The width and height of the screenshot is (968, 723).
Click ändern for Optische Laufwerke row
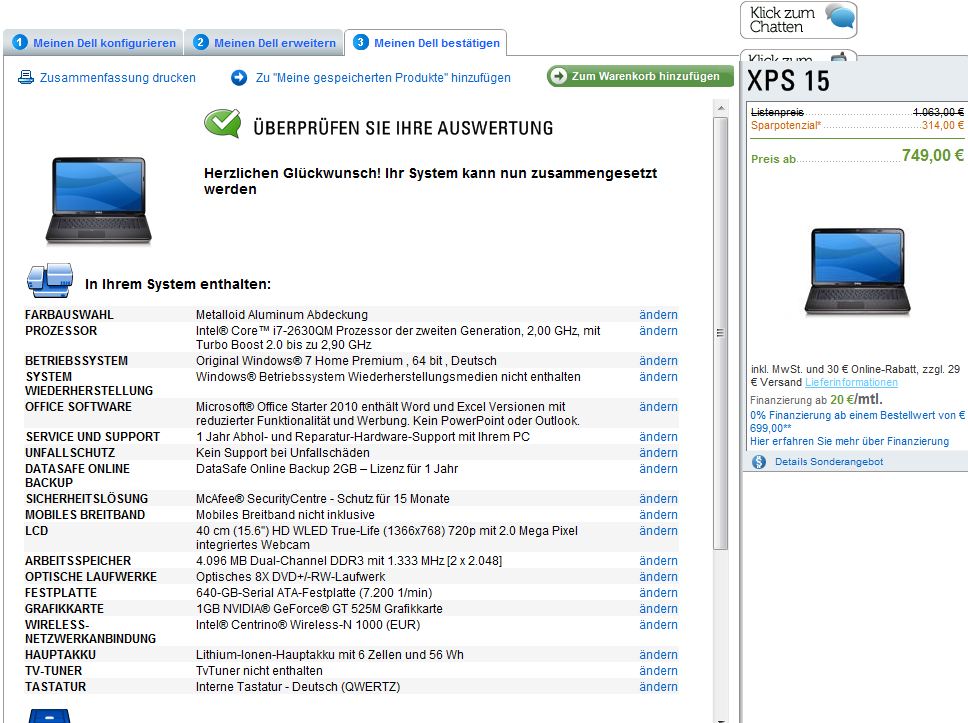pyautogui.click(x=658, y=576)
